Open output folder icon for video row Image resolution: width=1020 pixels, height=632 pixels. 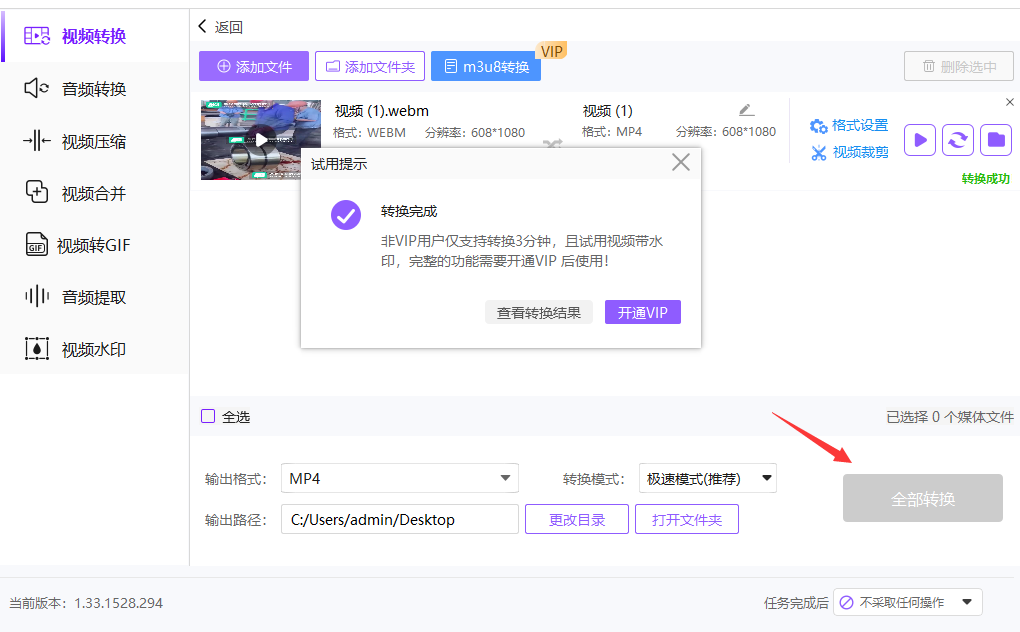point(996,140)
